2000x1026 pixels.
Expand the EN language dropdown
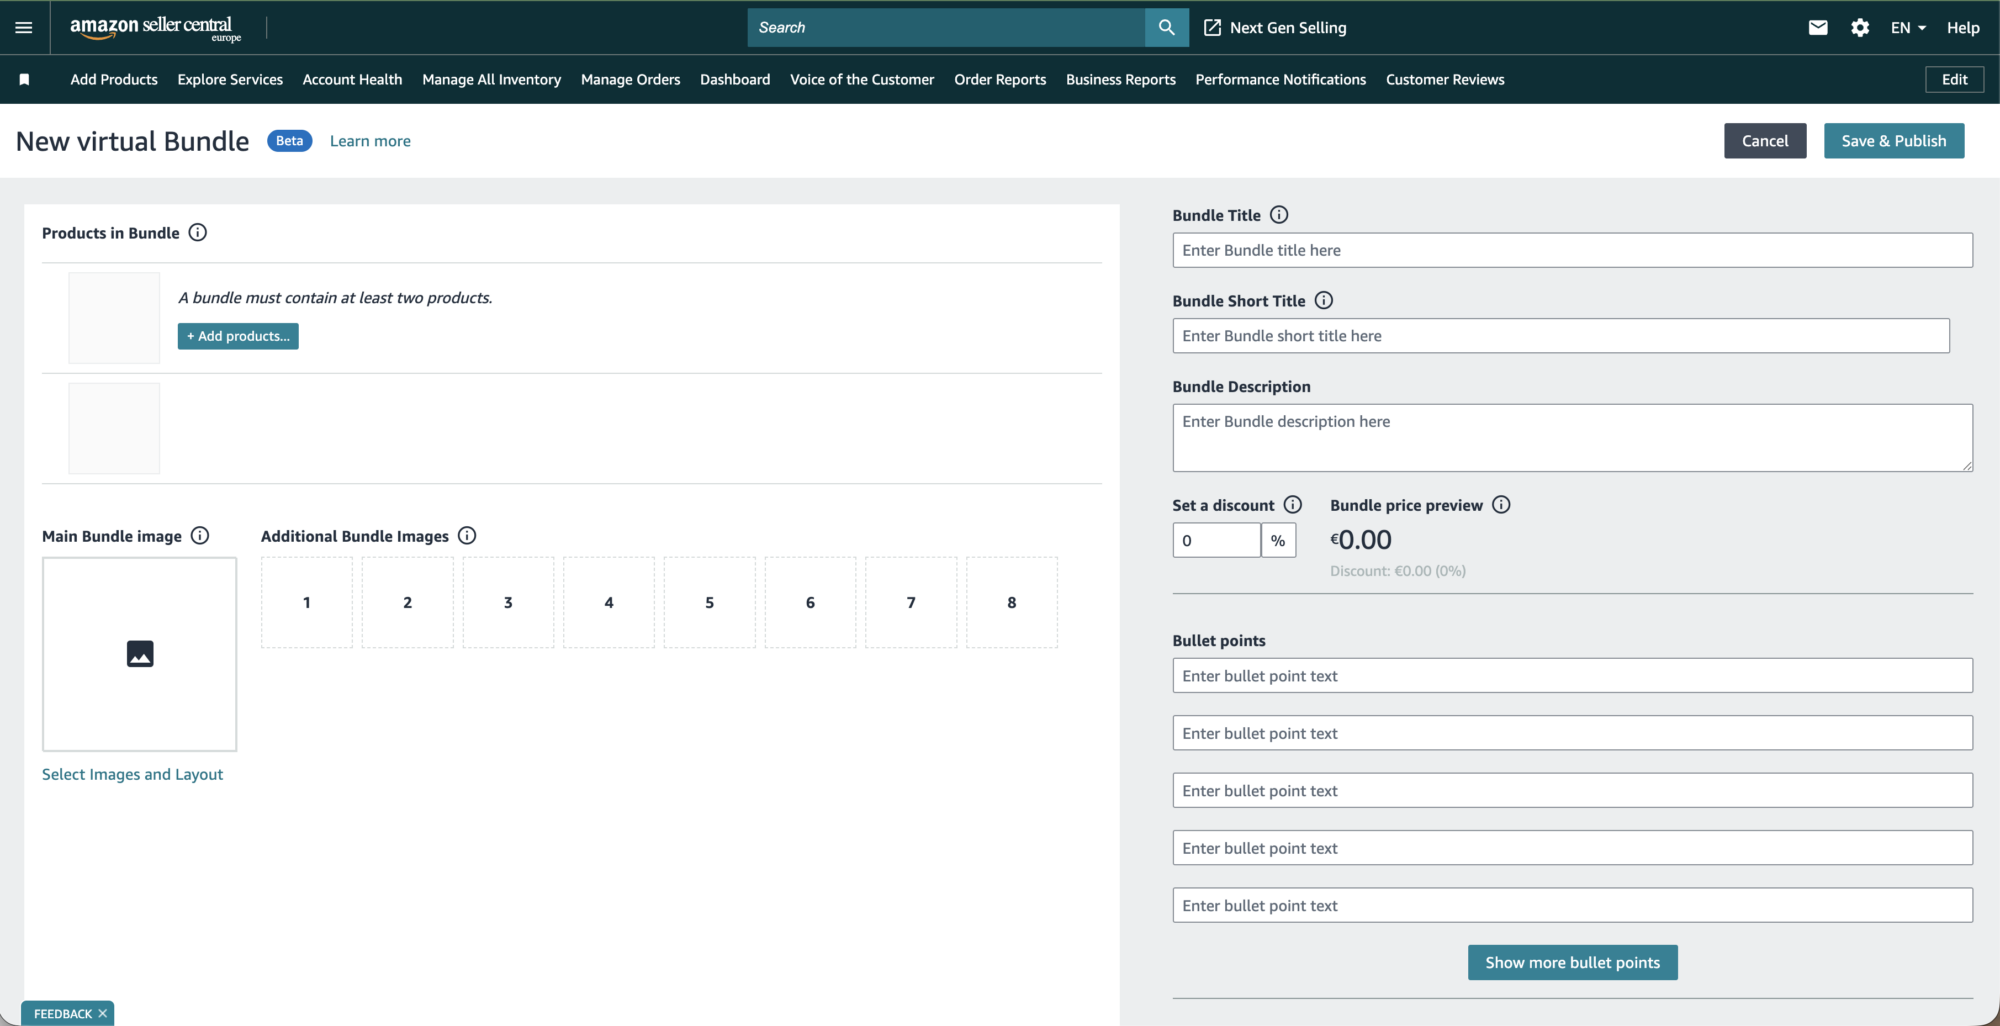point(1908,28)
